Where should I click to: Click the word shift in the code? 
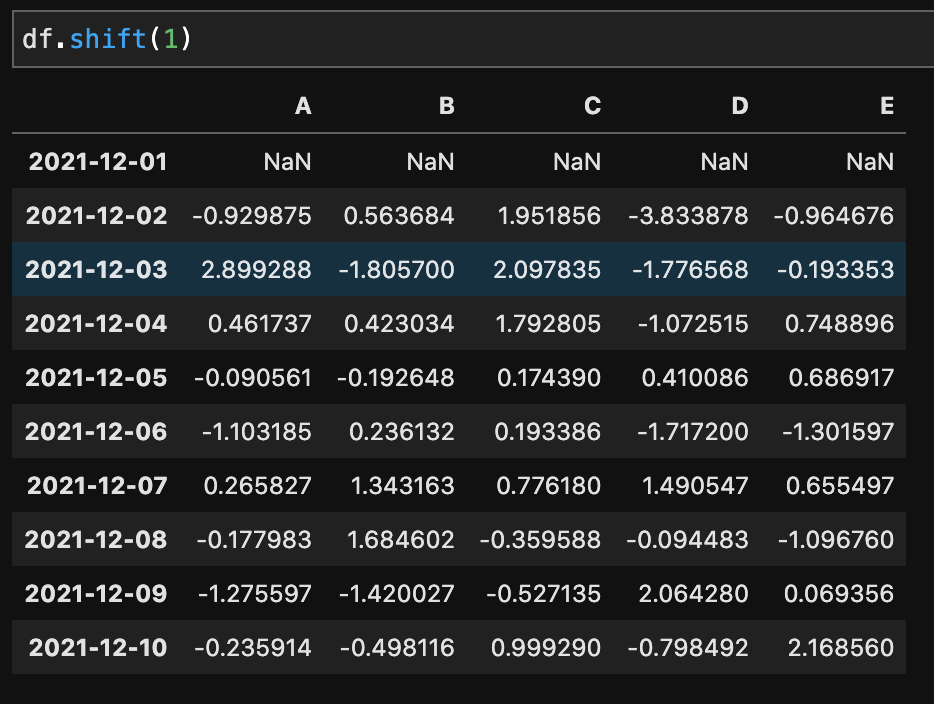(x=108, y=39)
